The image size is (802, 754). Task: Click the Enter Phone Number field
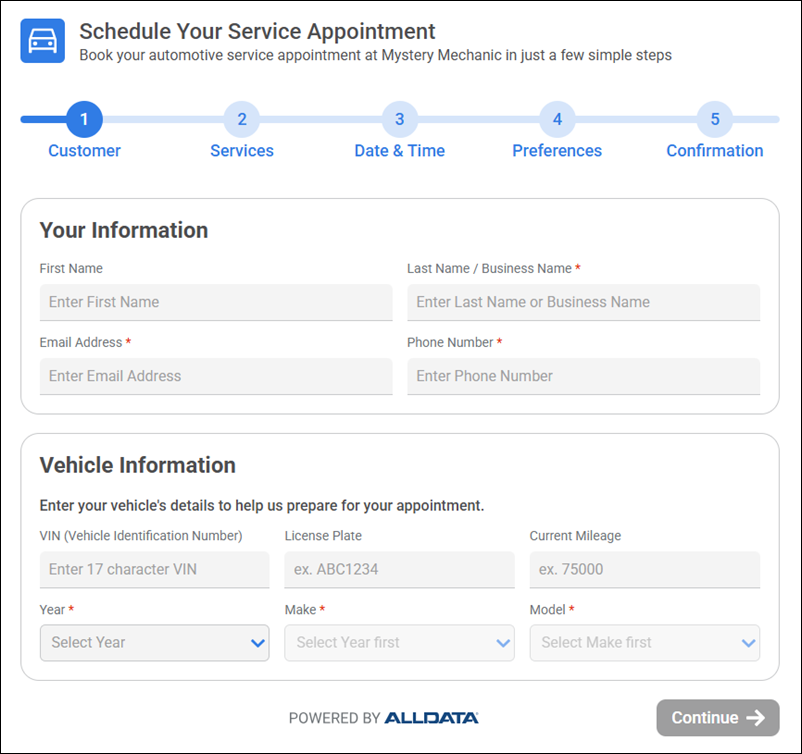point(584,376)
